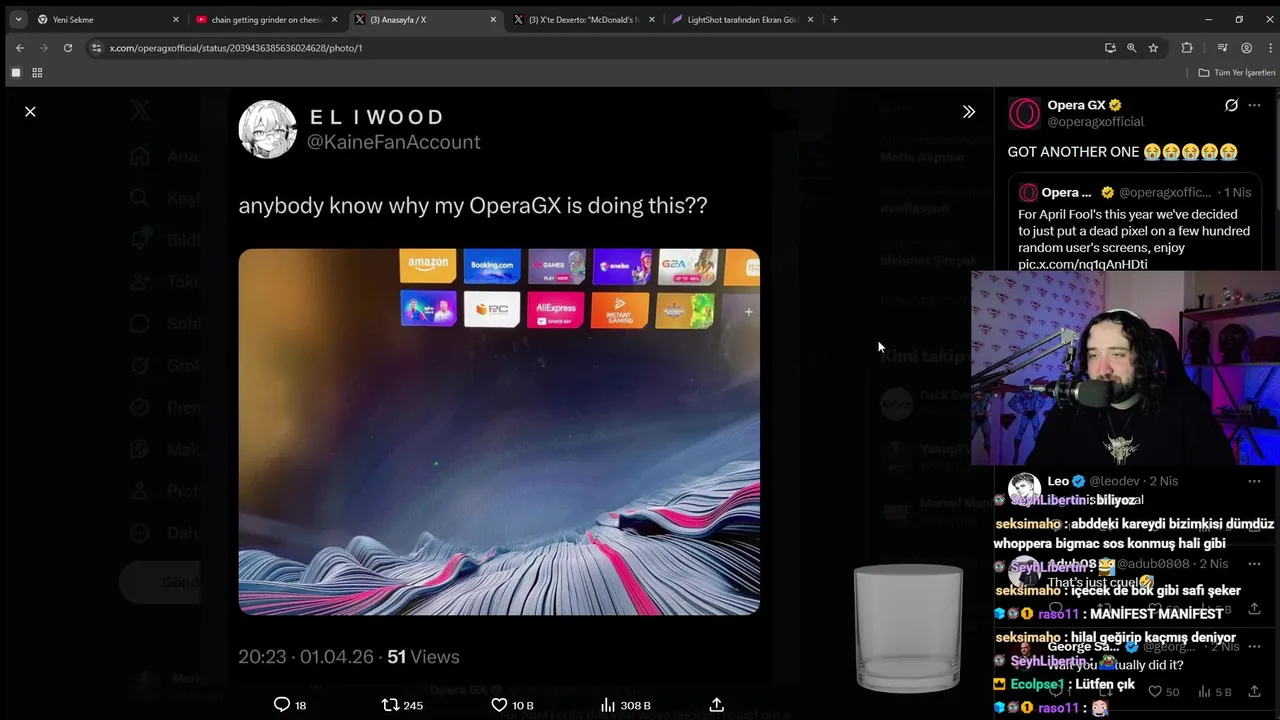View the 5 B views stat on George's reply
Image resolution: width=1280 pixels, height=720 pixels.
[x=1215, y=691]
